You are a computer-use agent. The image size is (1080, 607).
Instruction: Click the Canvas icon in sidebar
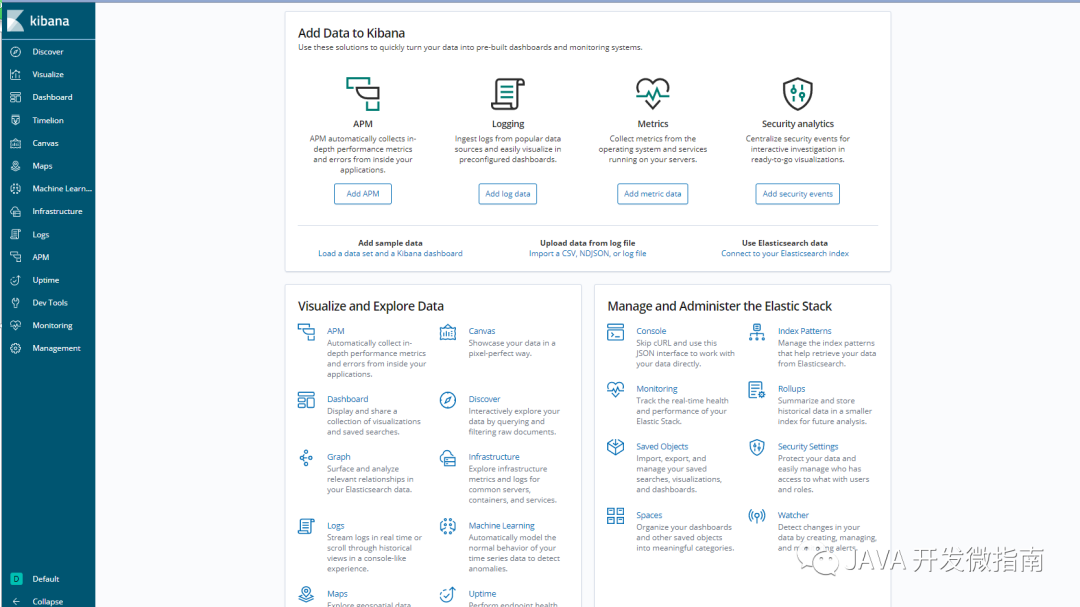click(x=16, y=143)
